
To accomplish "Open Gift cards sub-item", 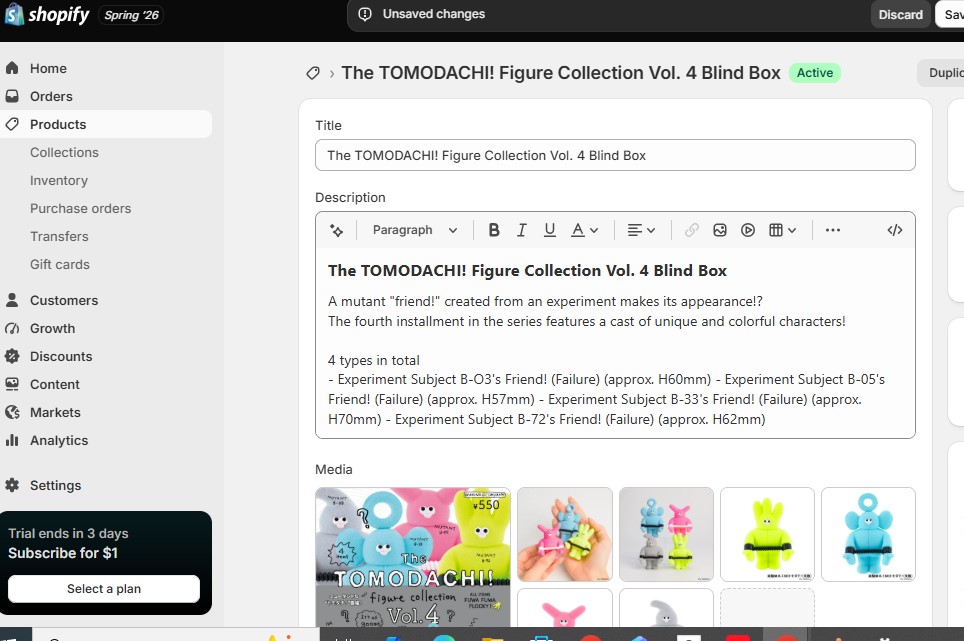I will [60, 264].
